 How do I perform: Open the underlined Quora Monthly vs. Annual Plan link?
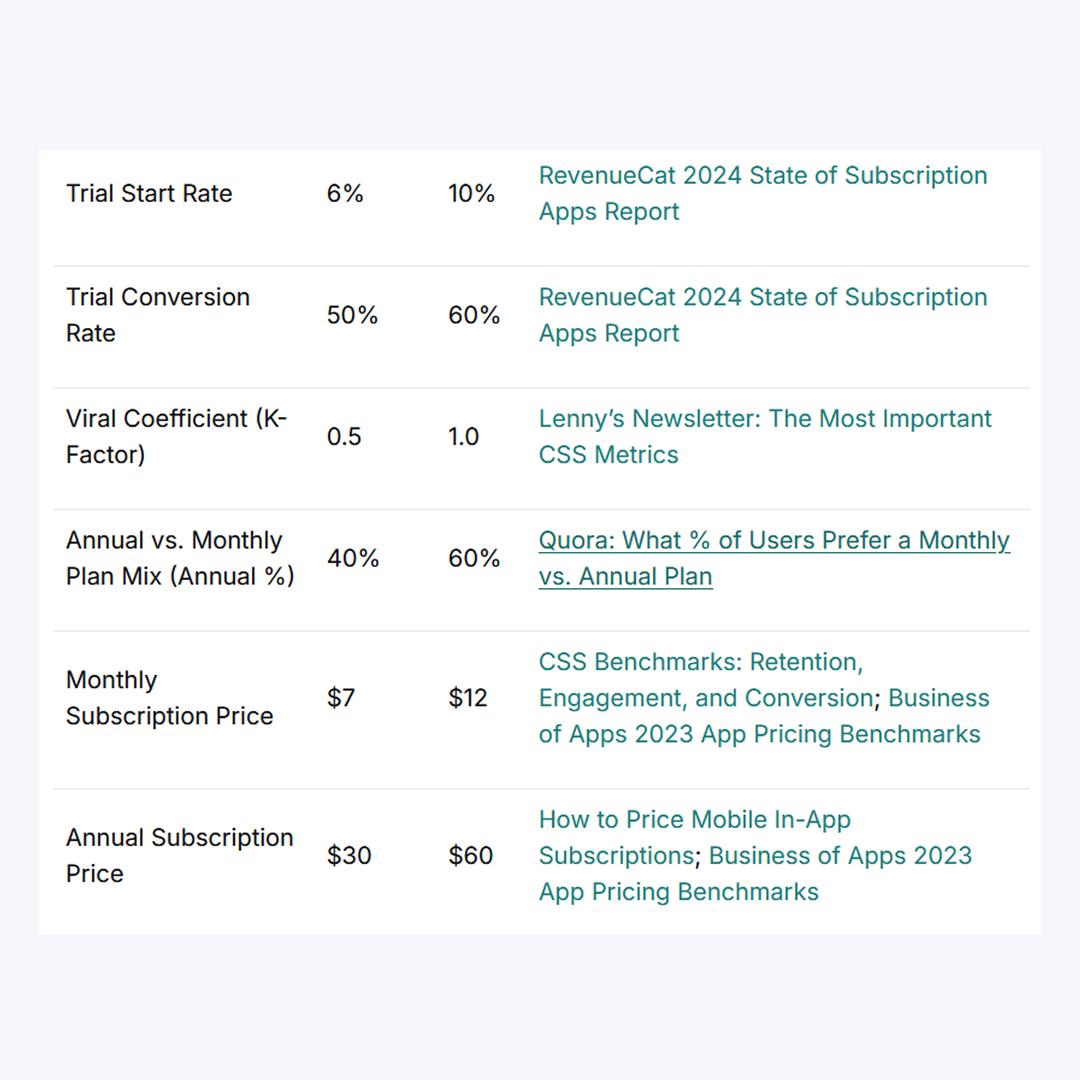point(773,559)
